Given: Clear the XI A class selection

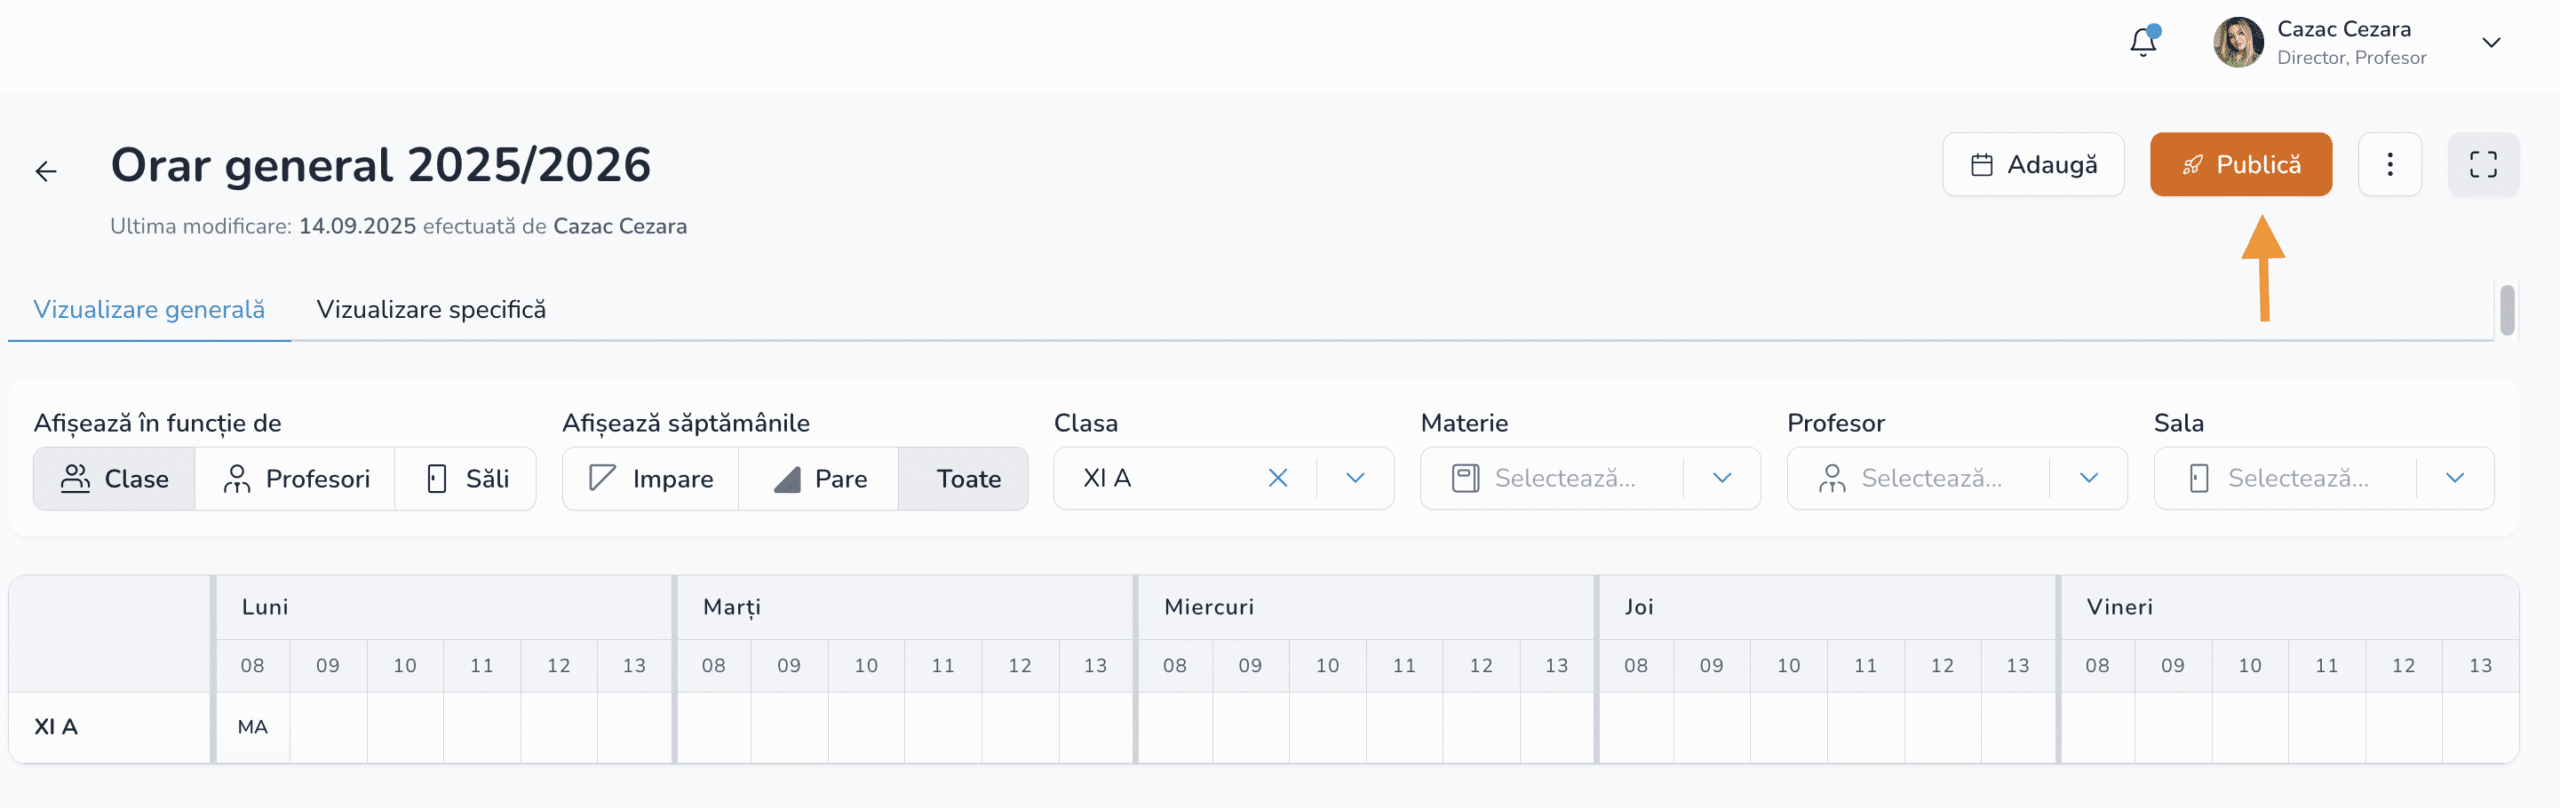Looking at the screenshot, I should [1277, 478].
